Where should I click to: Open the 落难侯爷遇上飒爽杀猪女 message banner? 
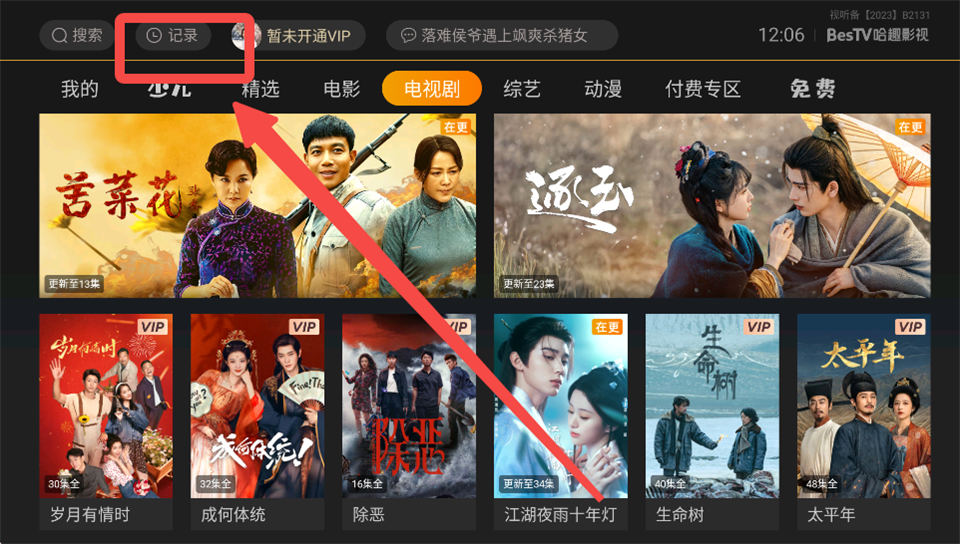(501, 35)
